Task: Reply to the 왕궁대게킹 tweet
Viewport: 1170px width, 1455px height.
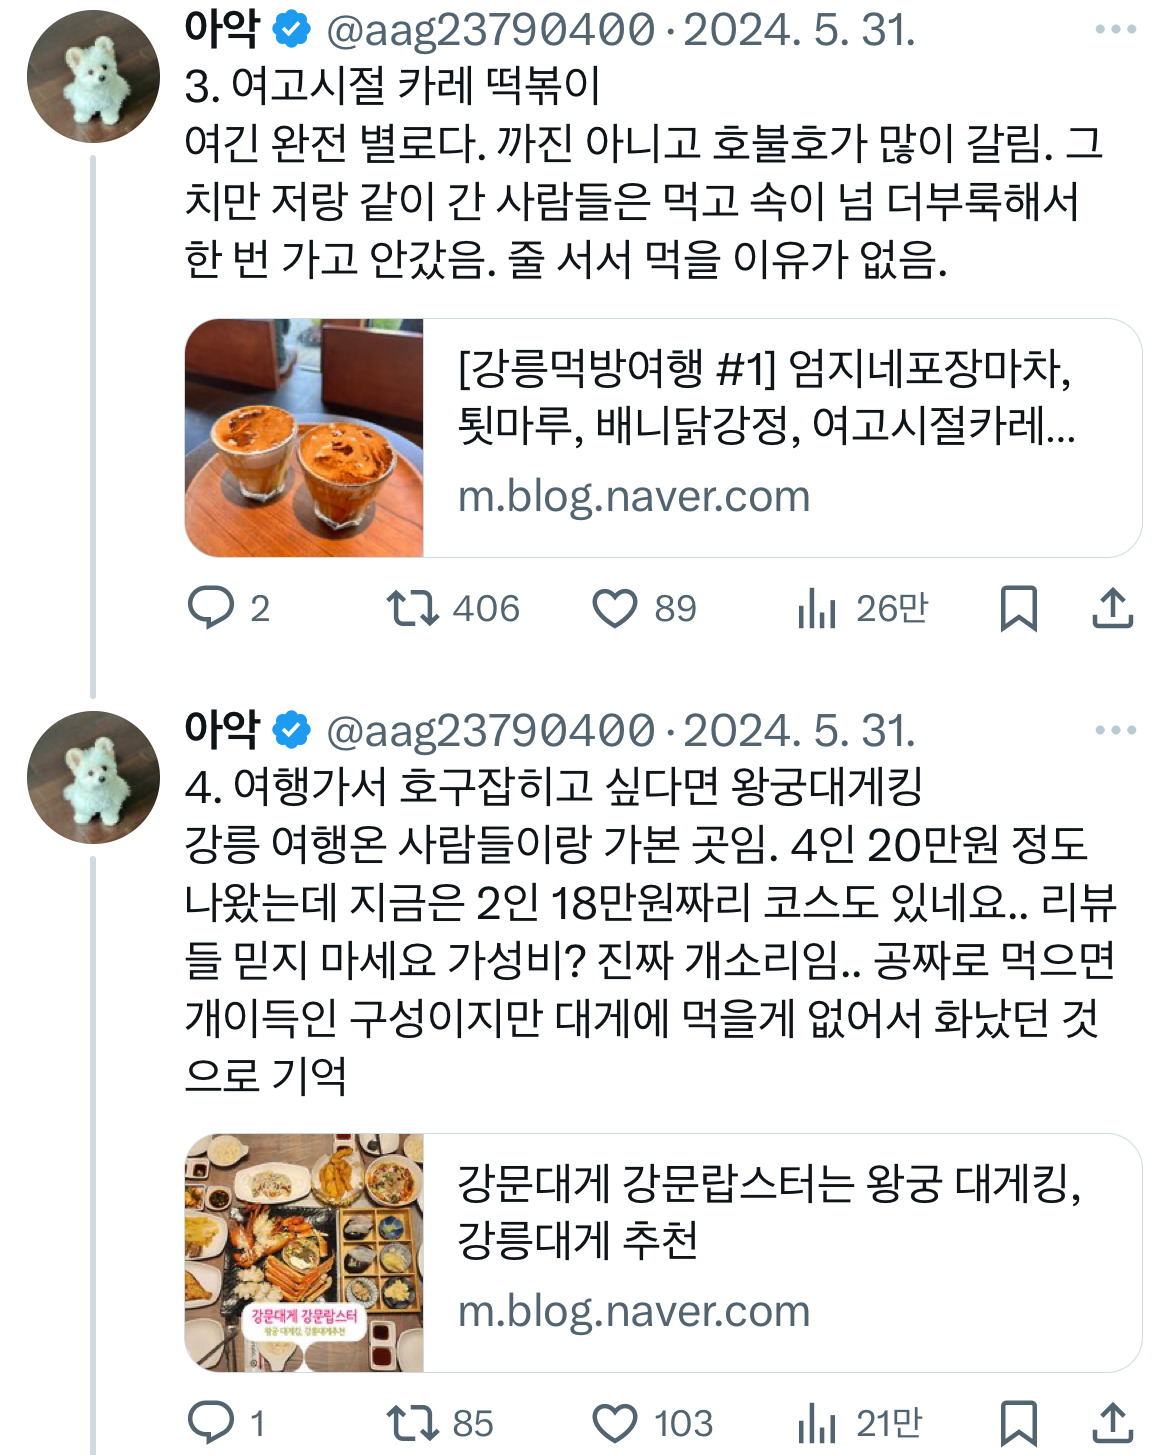Action: pos(211,1423)
